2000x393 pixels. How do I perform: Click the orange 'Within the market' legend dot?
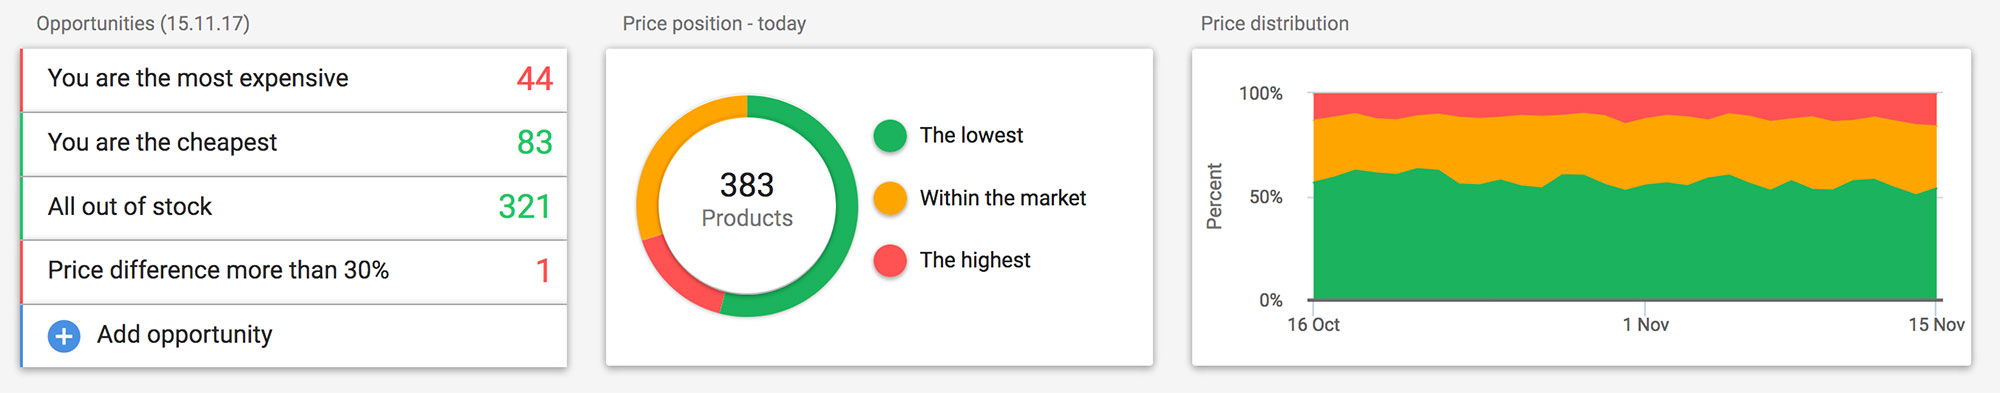[890, 198]
